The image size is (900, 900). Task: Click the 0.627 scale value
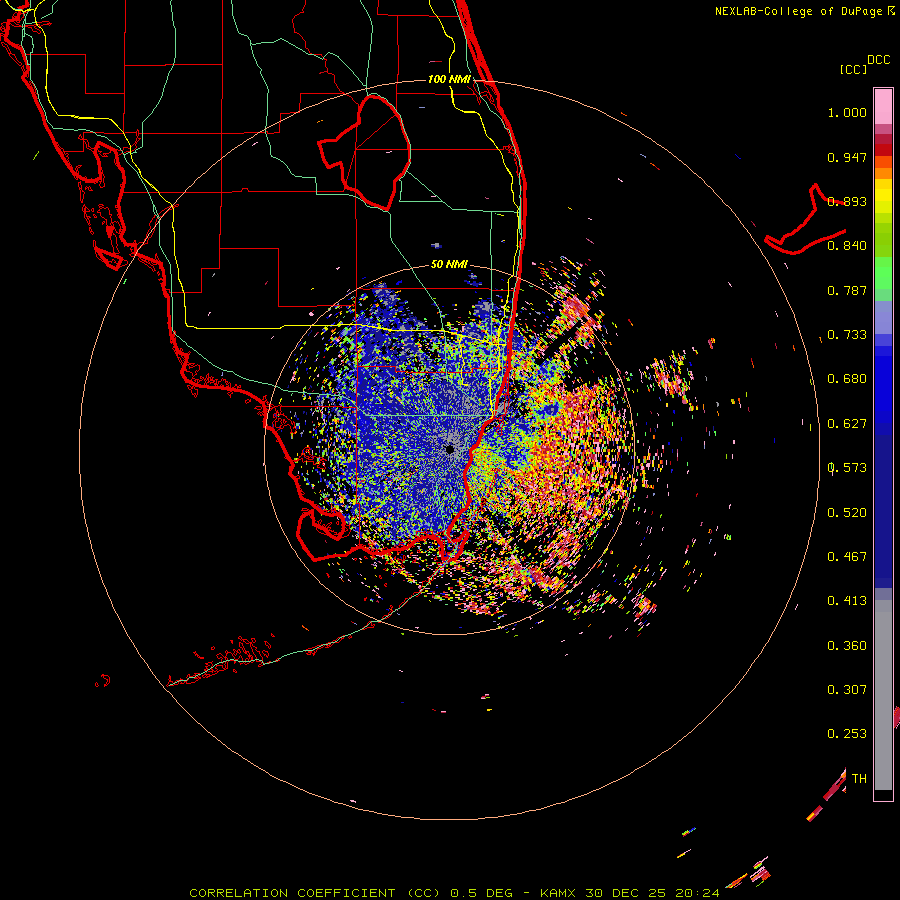click(x=847, y=424)
